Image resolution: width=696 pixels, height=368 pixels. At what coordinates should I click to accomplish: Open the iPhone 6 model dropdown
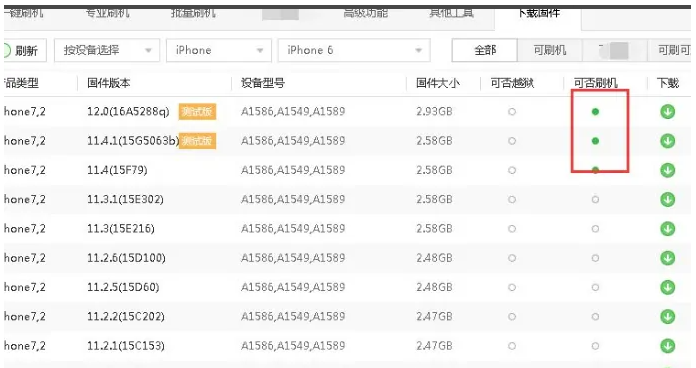354,50
